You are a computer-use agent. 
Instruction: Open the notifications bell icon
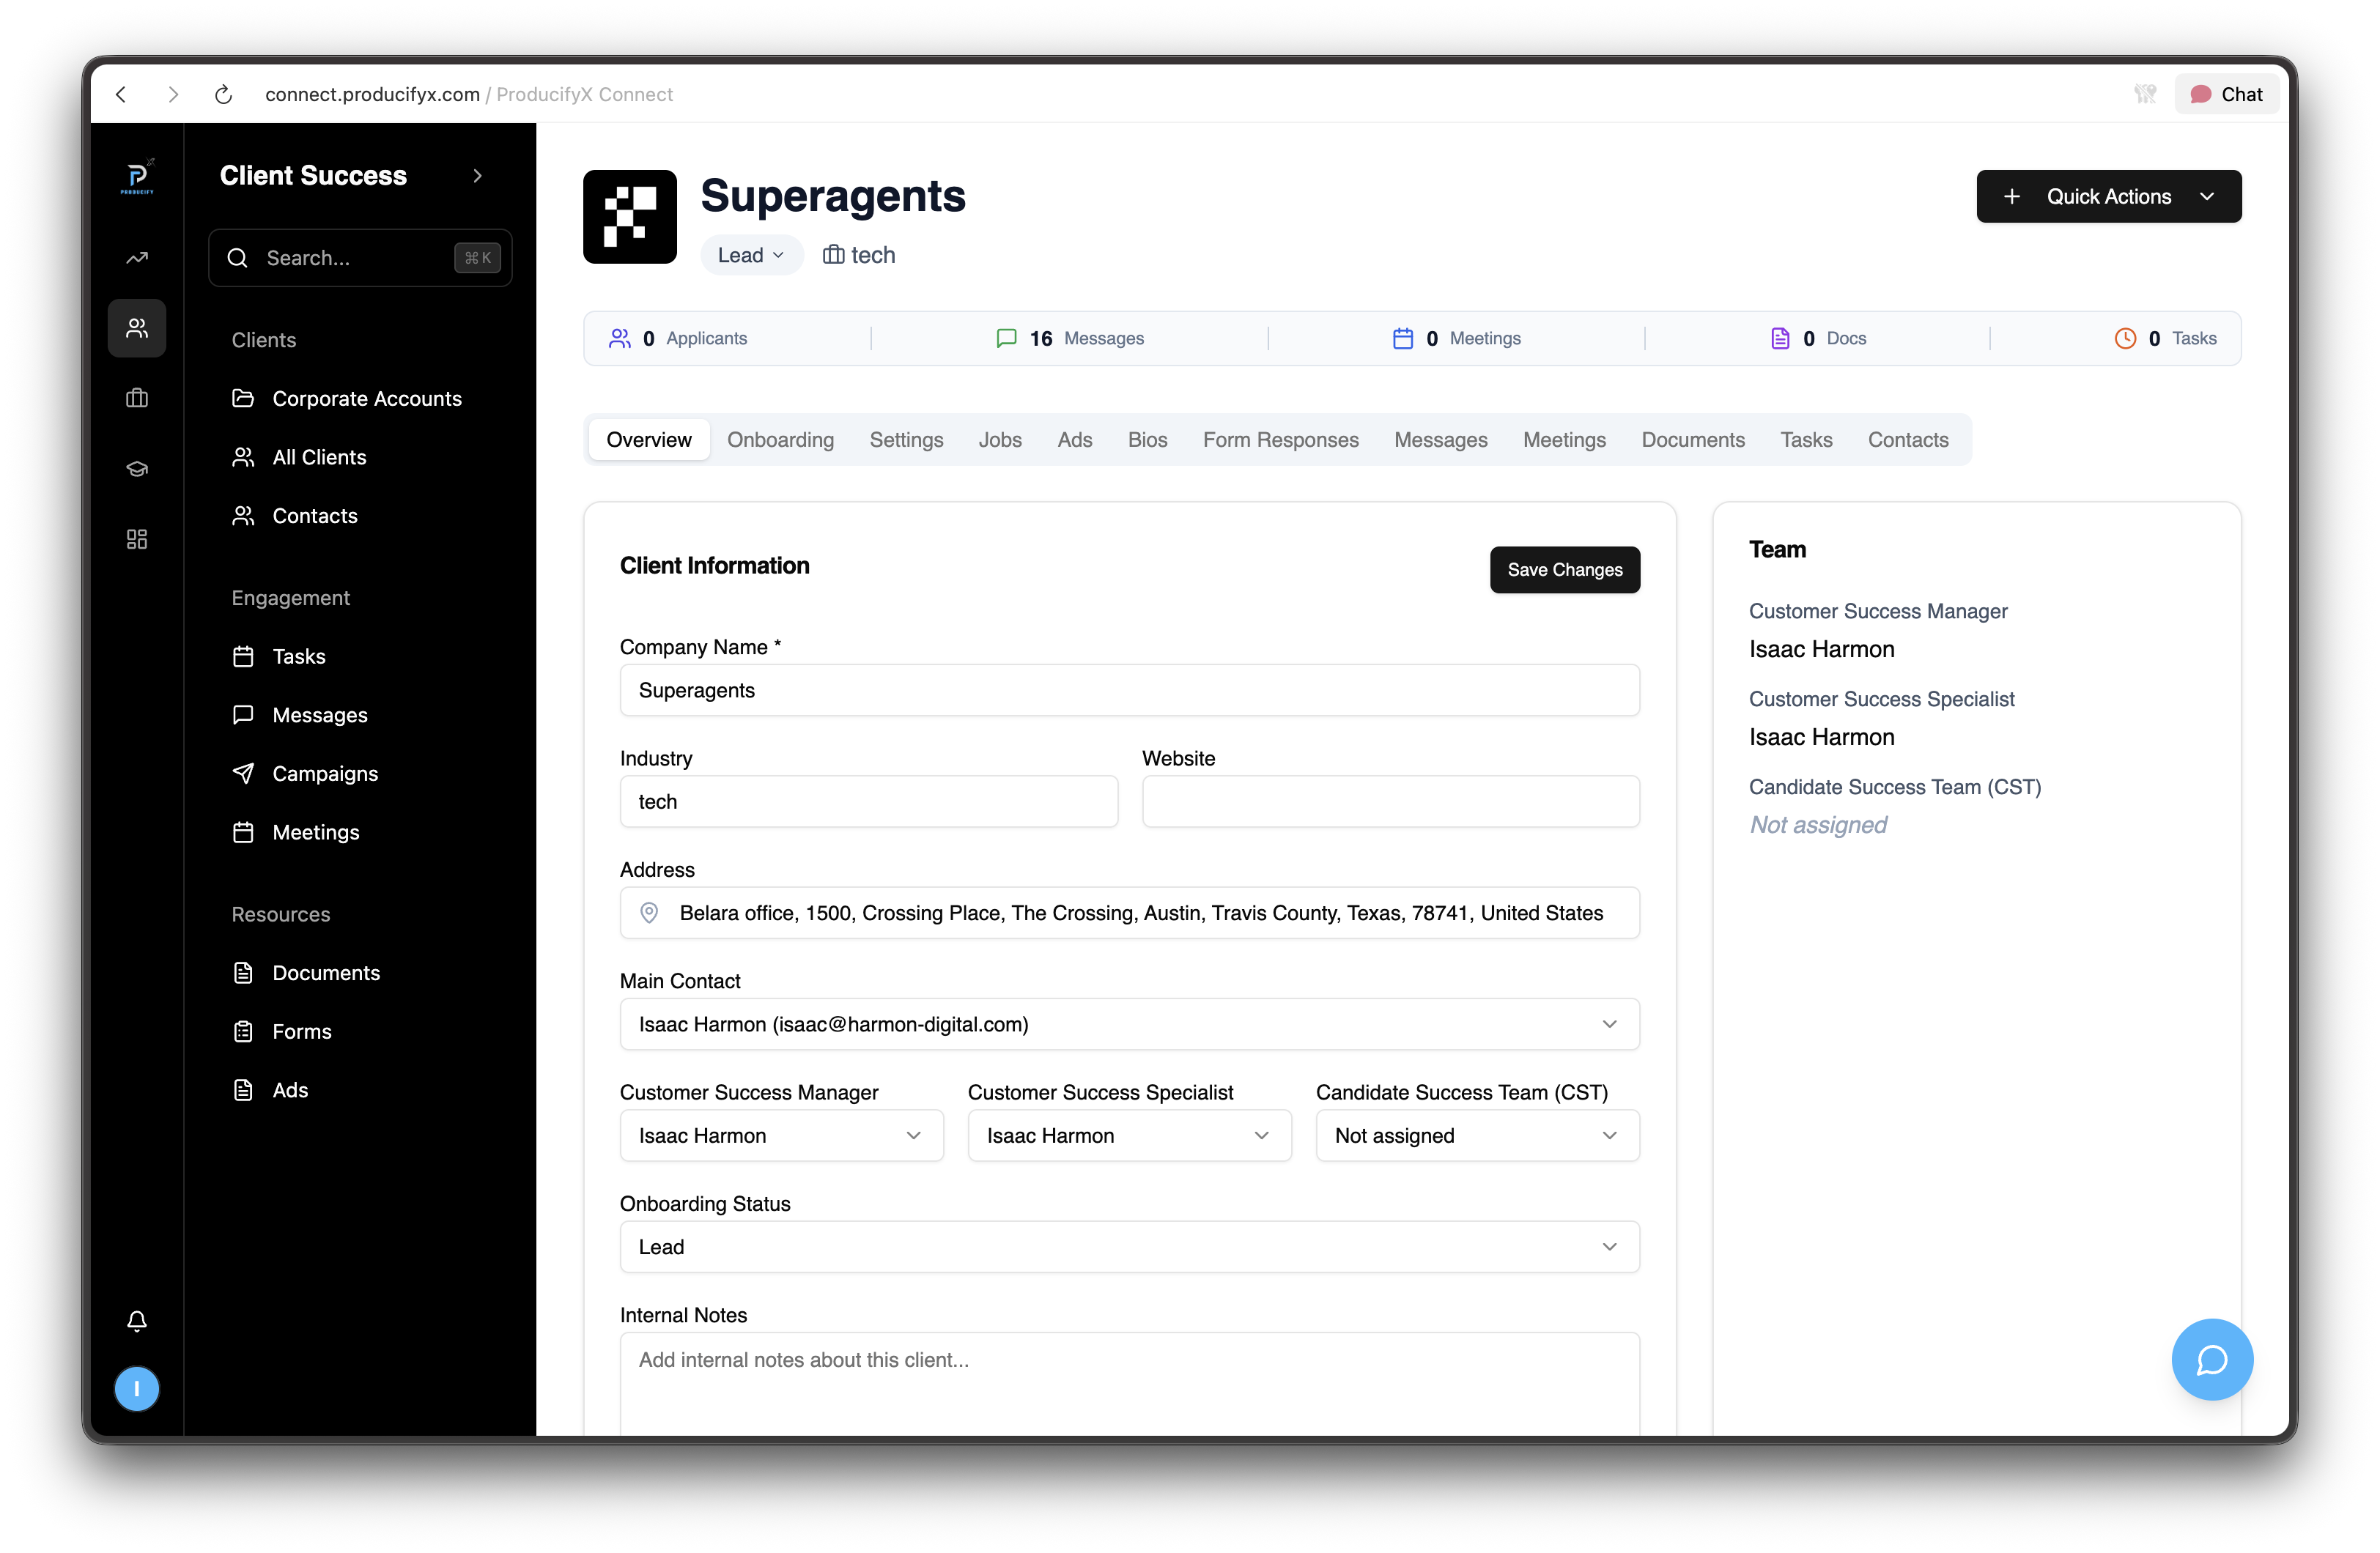(137, 1321)
